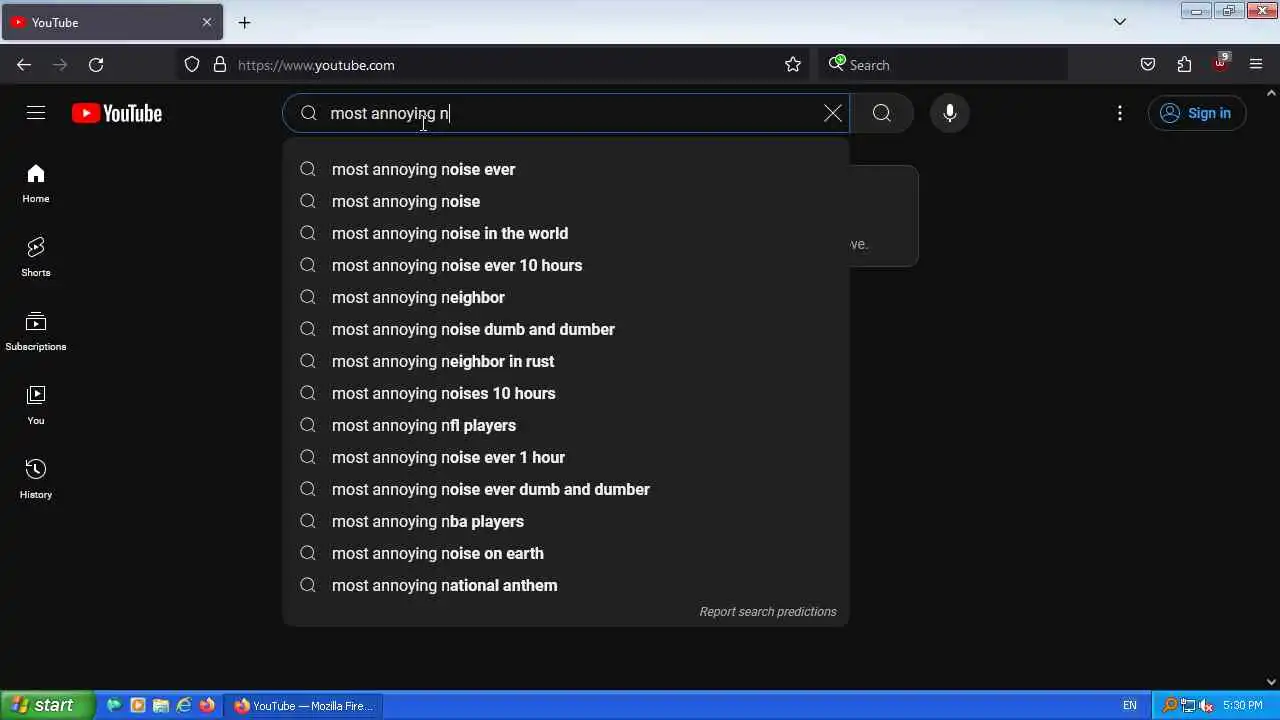Open a new tab with the plus
Image resolution: width=1280 pixels, height=720 pixels.
point(244,22)
